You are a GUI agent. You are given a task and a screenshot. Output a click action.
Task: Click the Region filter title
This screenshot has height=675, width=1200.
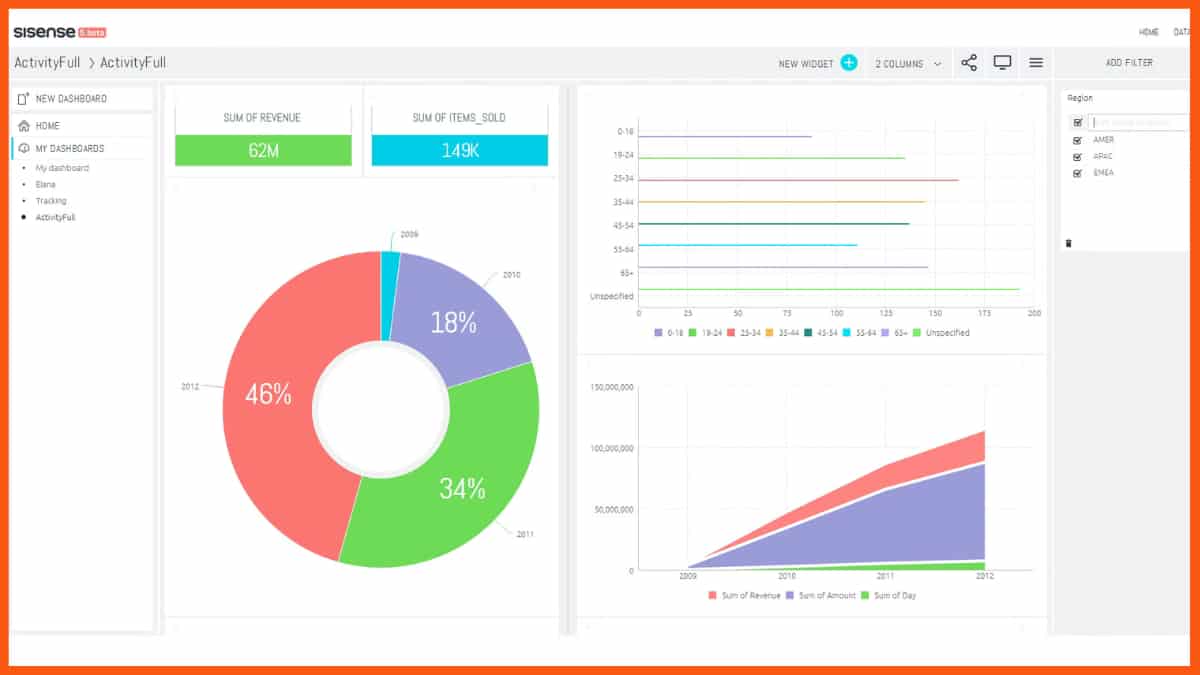click(1080, 98)
